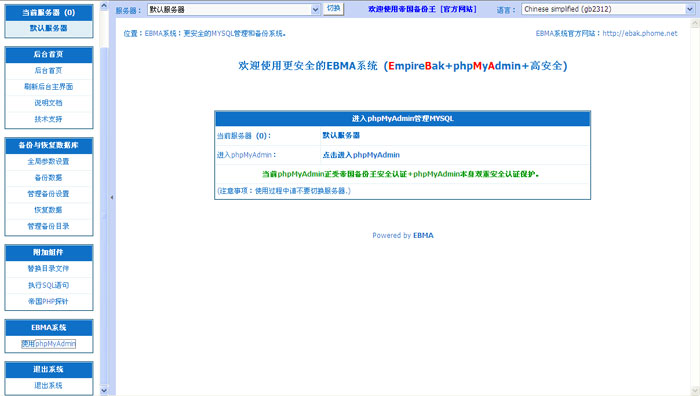Open the http://ebak.phome.net link
This screenshot has width=700, height=396.
[x=640, y=33]
